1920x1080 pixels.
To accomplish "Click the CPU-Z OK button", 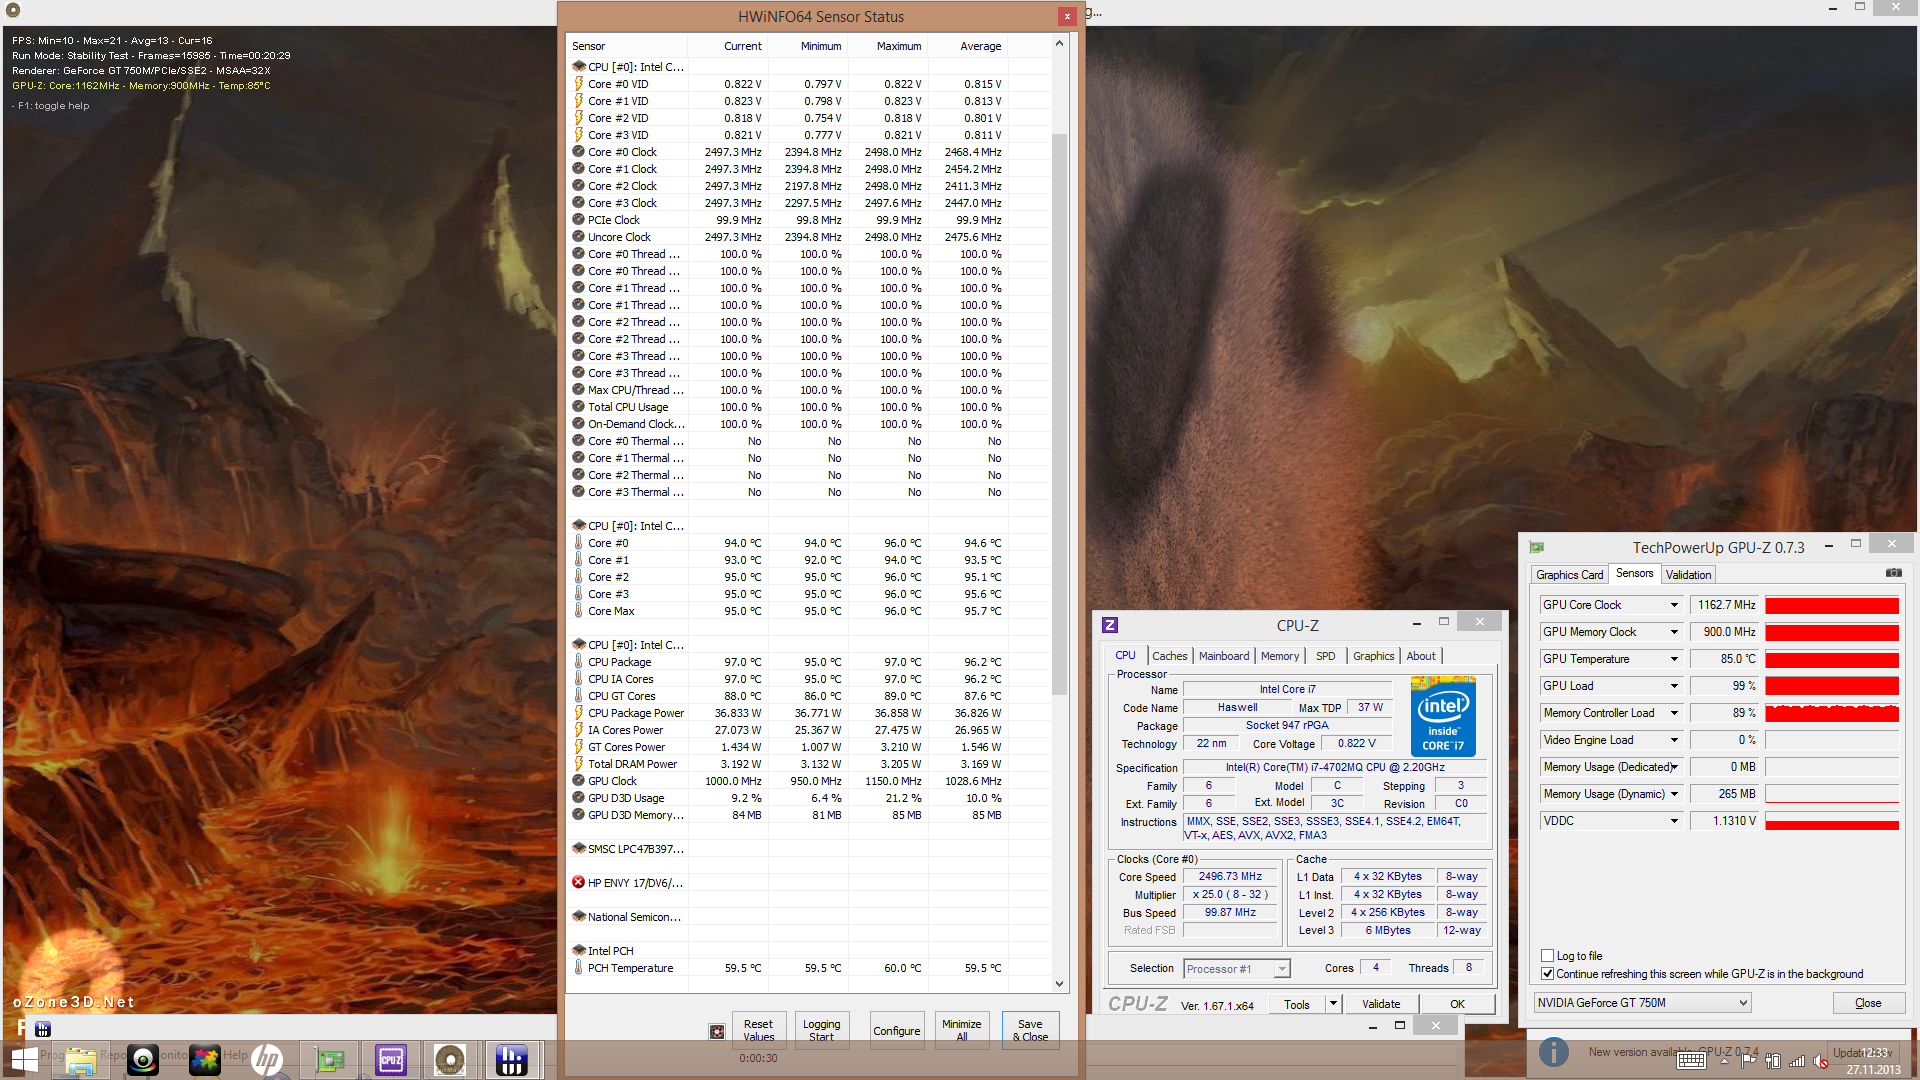I will coord(1457,1004).
